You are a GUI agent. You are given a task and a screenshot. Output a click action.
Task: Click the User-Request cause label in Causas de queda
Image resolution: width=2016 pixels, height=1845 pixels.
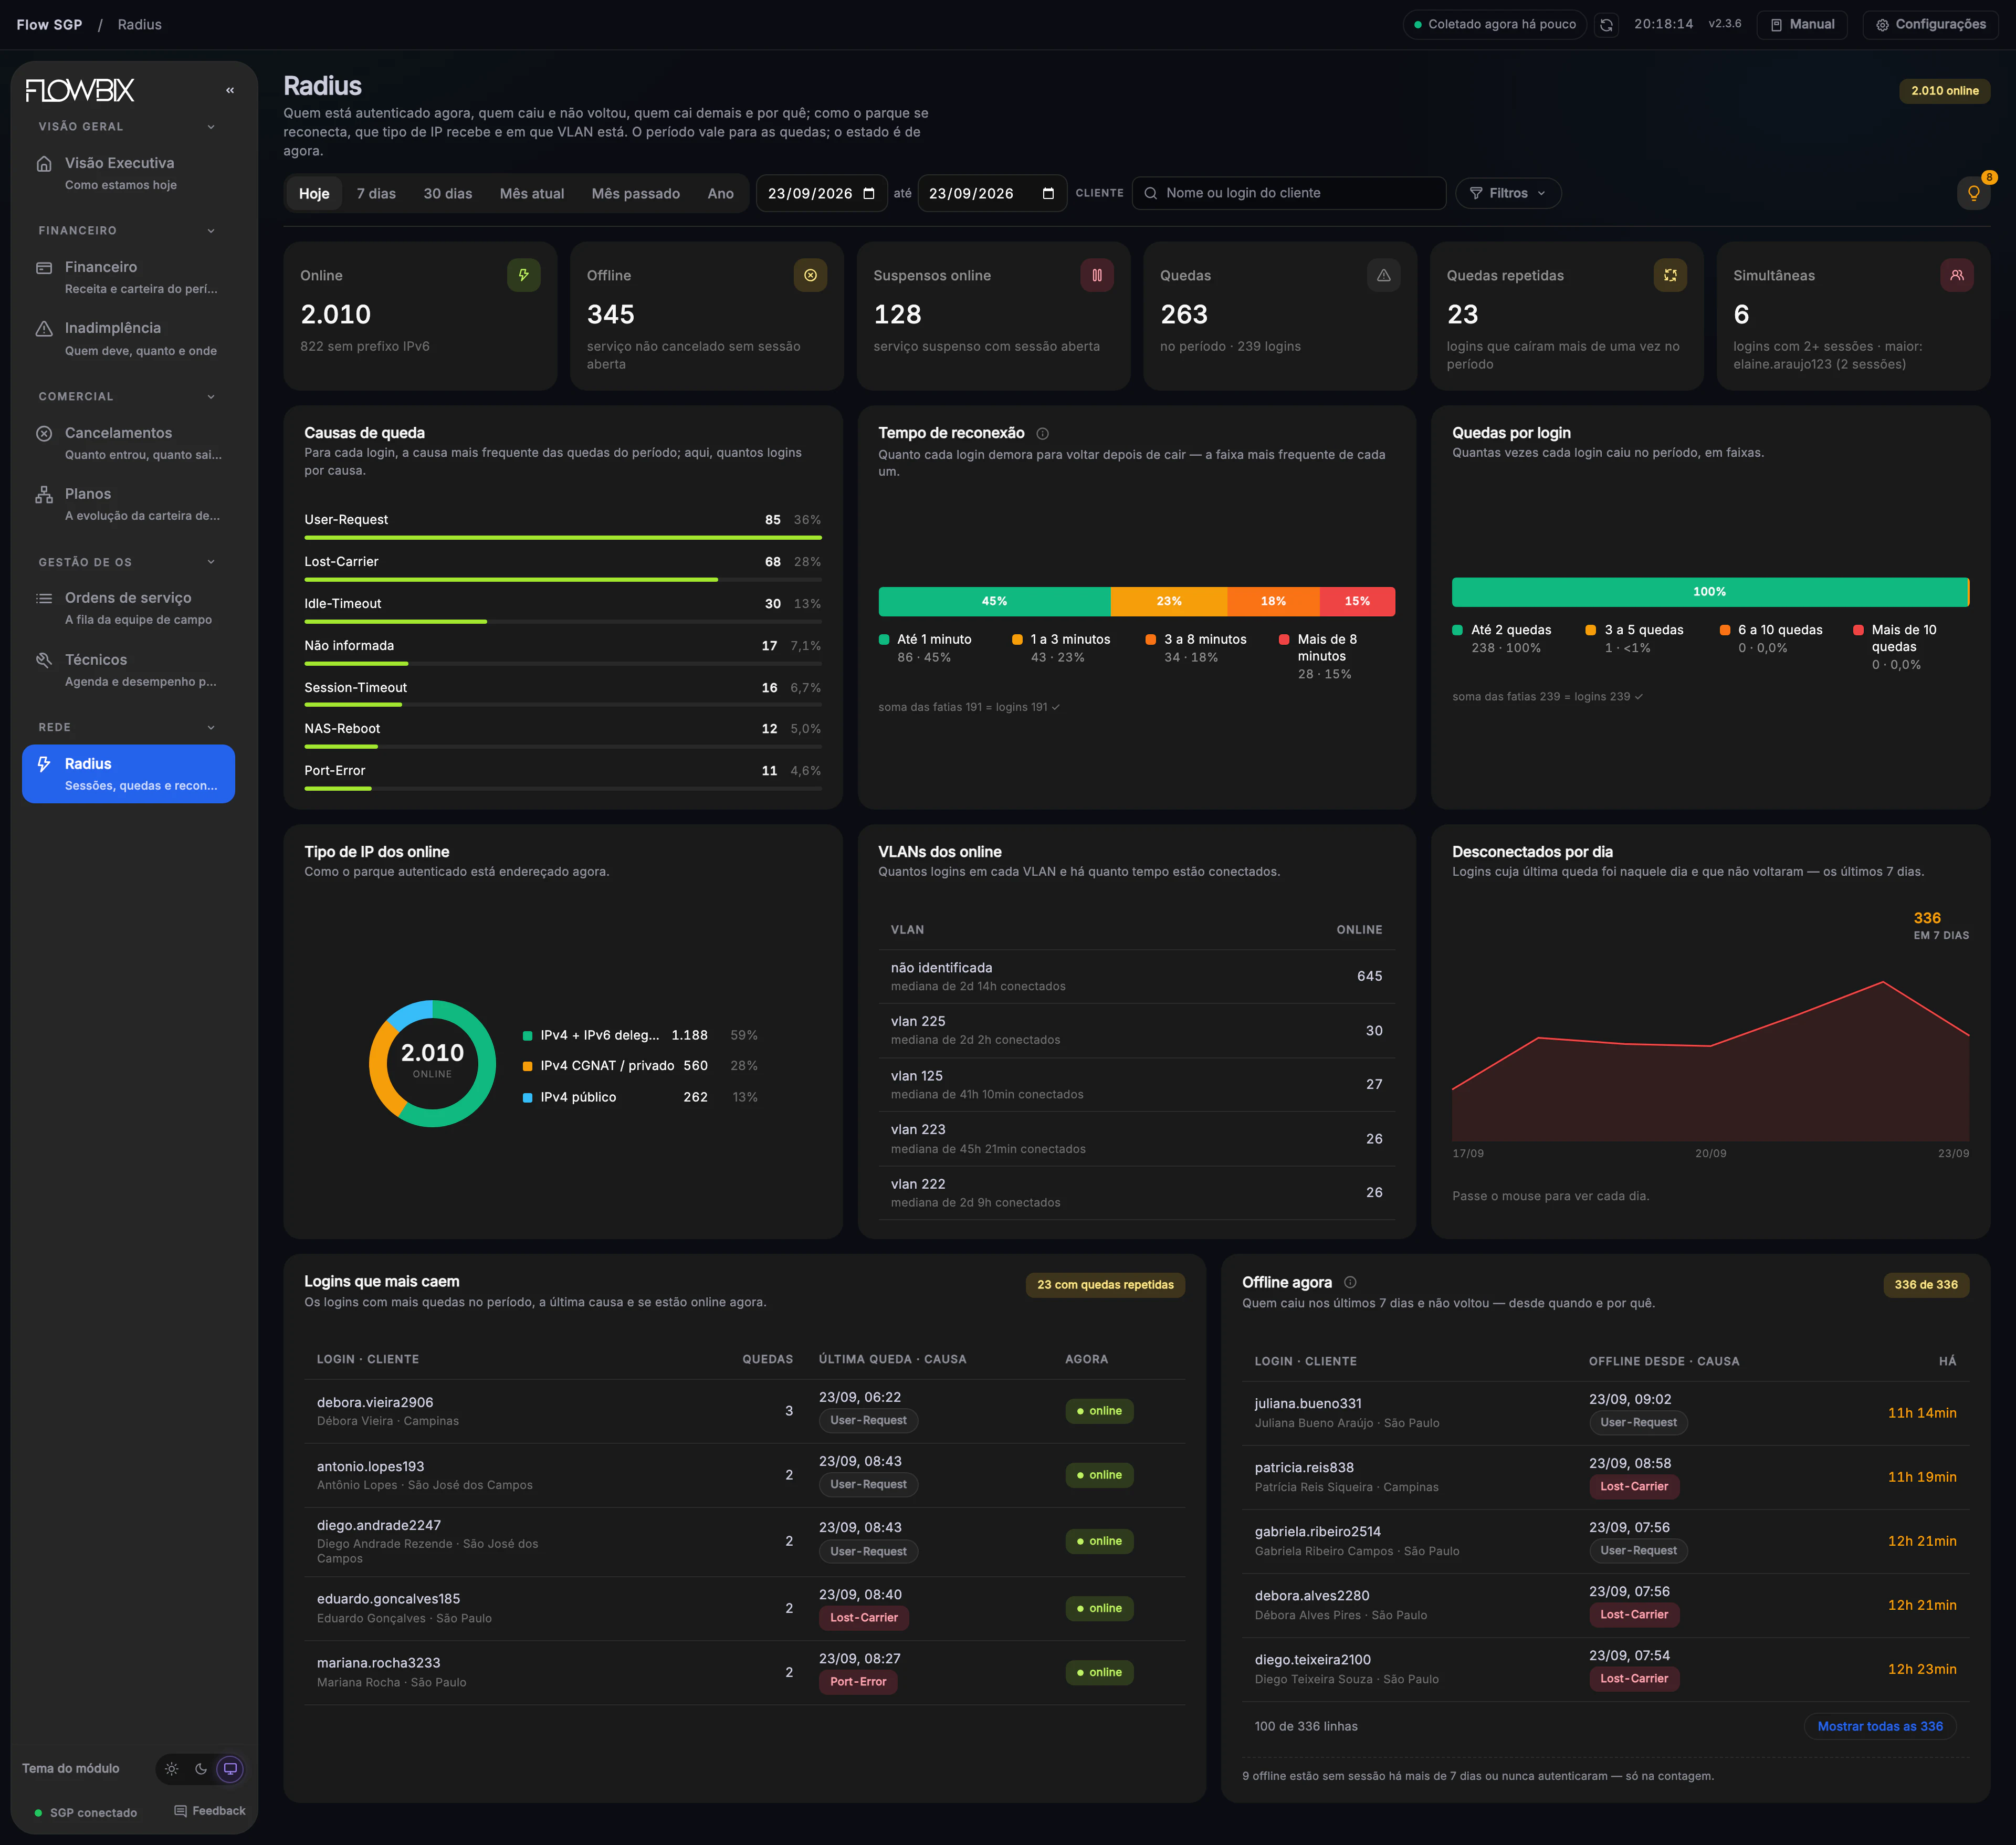(346, 520)
